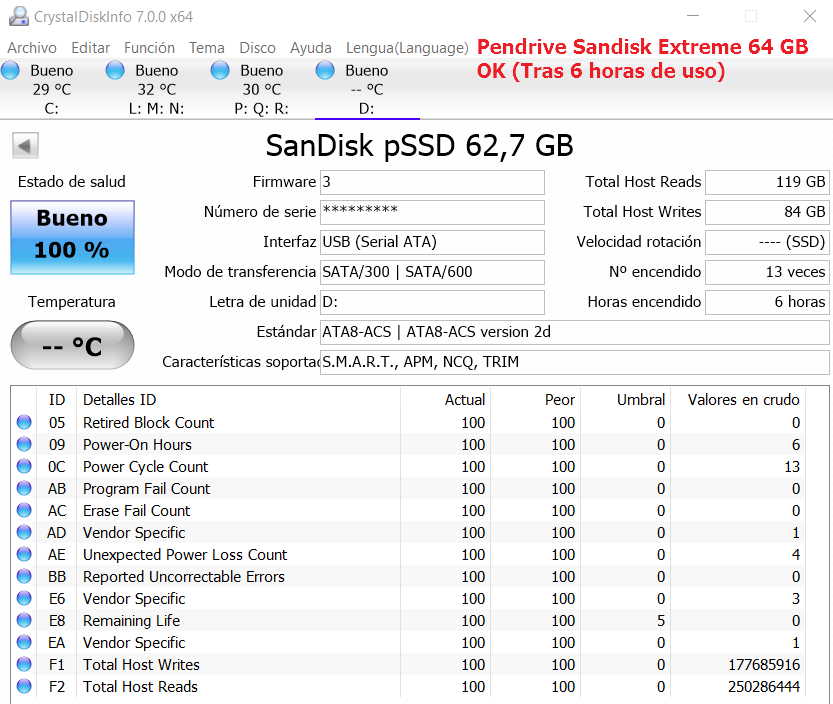Image resolution: width=833 pixels, height=704 pixels.
Task: Click the blue orb for Unexpected Power Loss Count
Action: 24,554
